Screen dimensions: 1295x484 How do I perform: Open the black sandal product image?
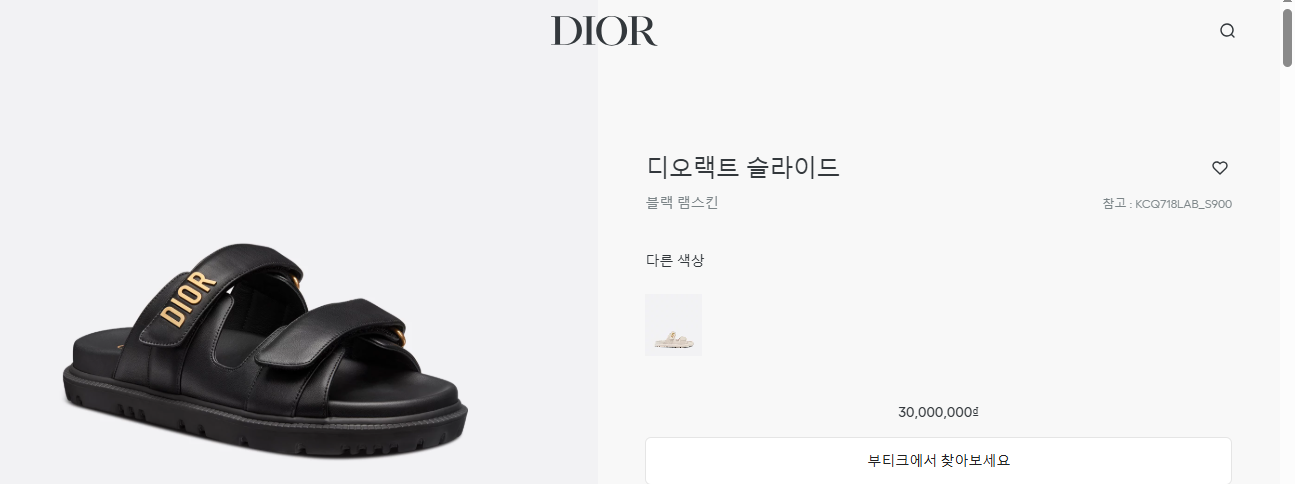point(265,352)
